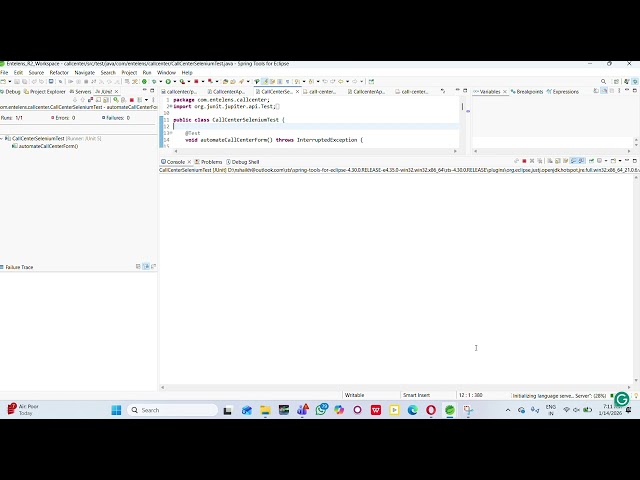The width and height of the screenshot is (640, 480).
Task: Expand the collapsed import statements in editor
Action: pos(169,106)
